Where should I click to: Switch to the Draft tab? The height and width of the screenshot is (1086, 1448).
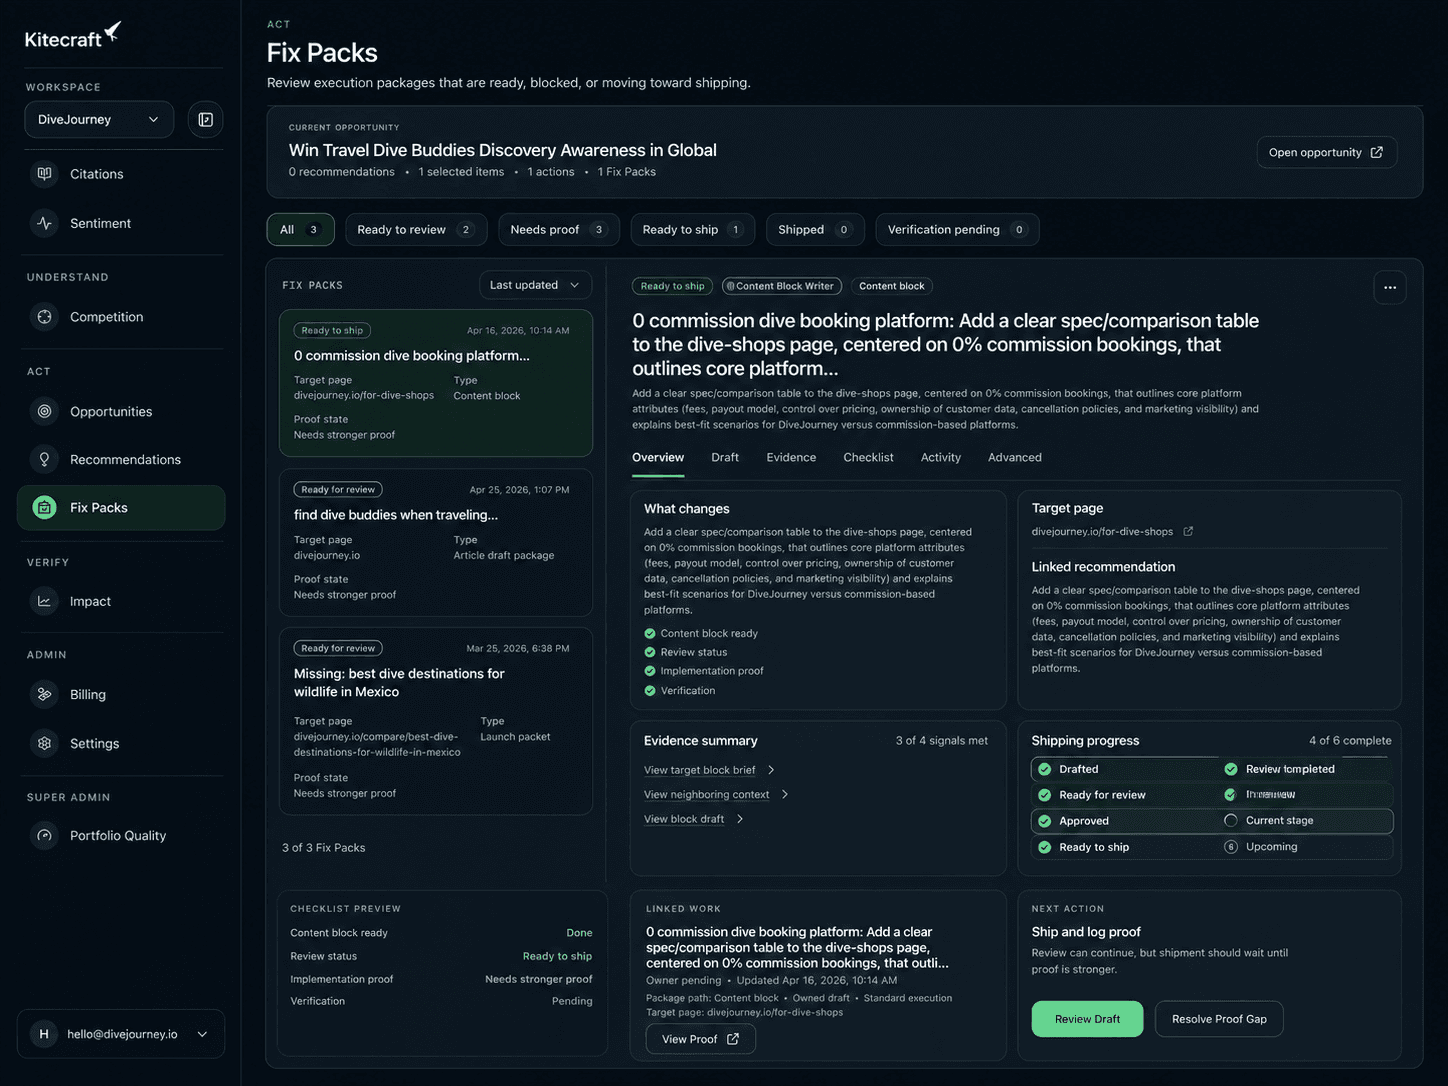pos(725,457)
